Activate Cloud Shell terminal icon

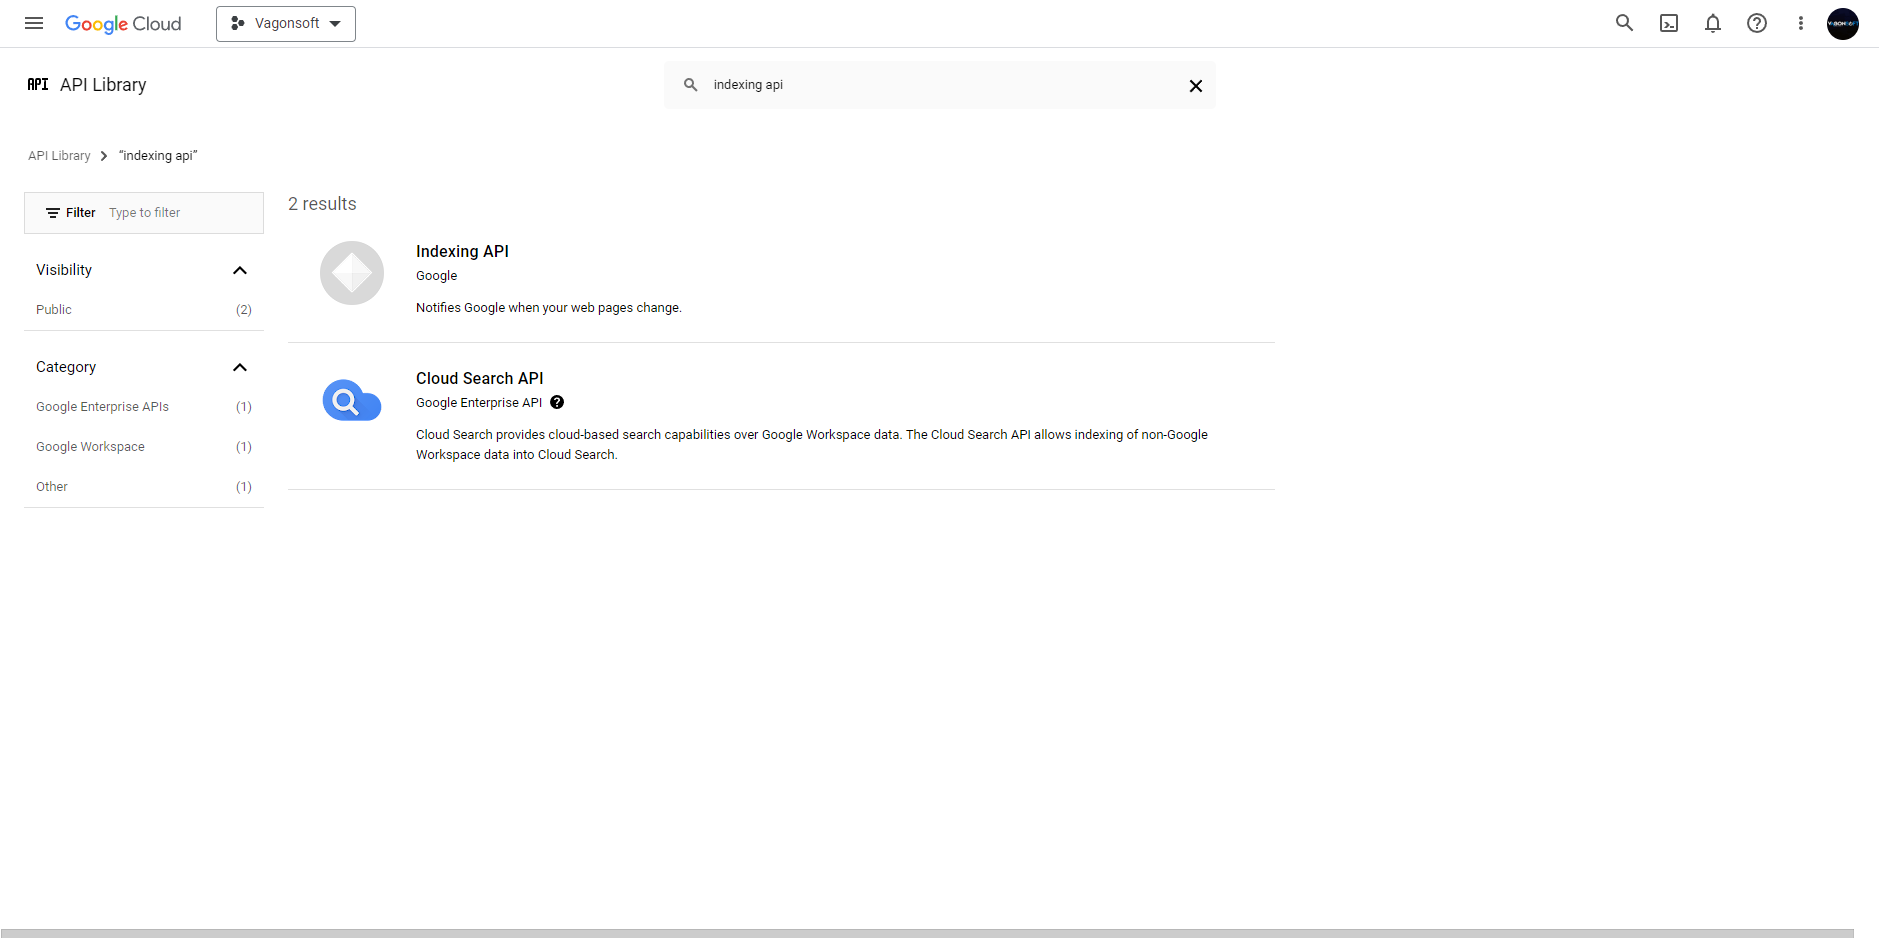[1669, 23]
